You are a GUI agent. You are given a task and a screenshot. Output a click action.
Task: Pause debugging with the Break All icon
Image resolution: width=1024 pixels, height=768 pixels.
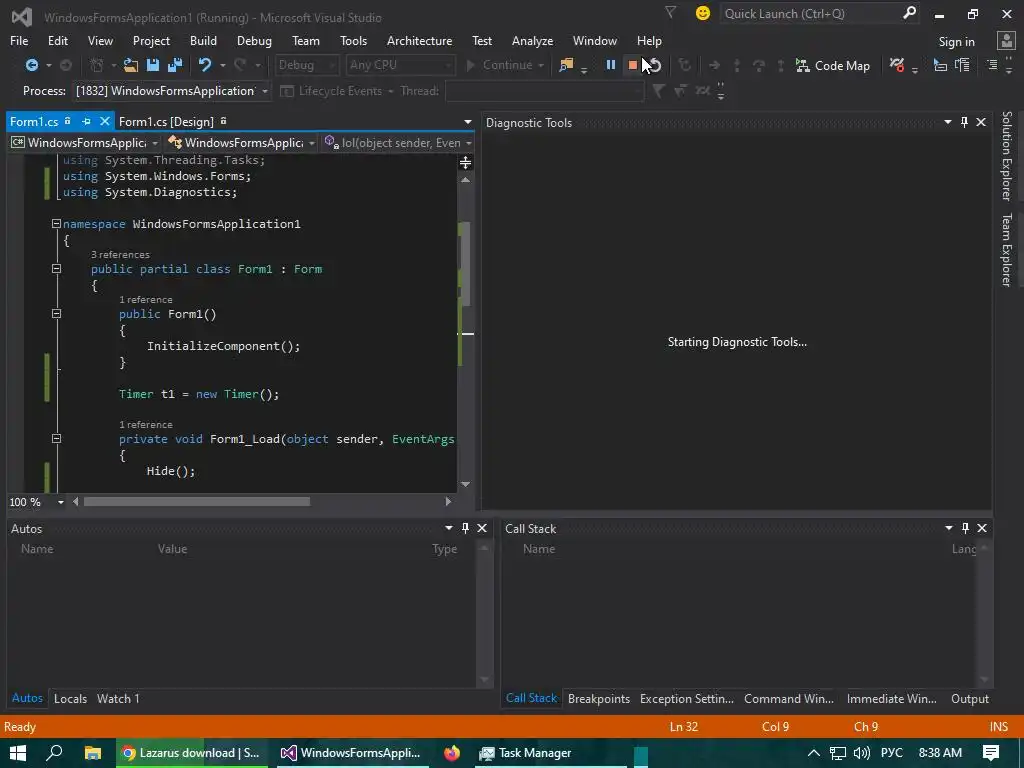click(x=611, y=65)
